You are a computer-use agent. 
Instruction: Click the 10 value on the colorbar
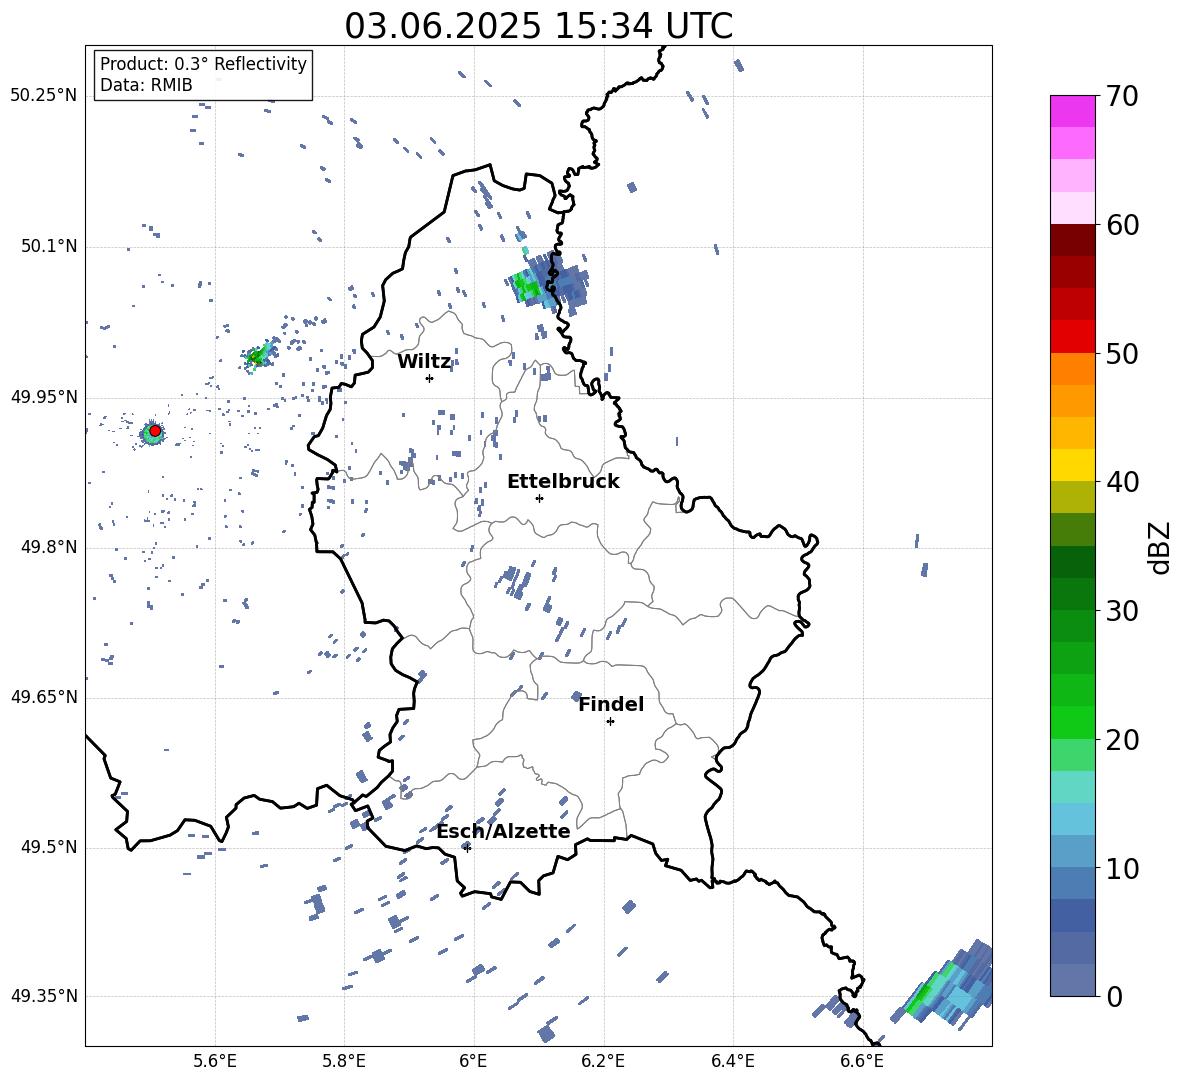[x=1122, y=868]
